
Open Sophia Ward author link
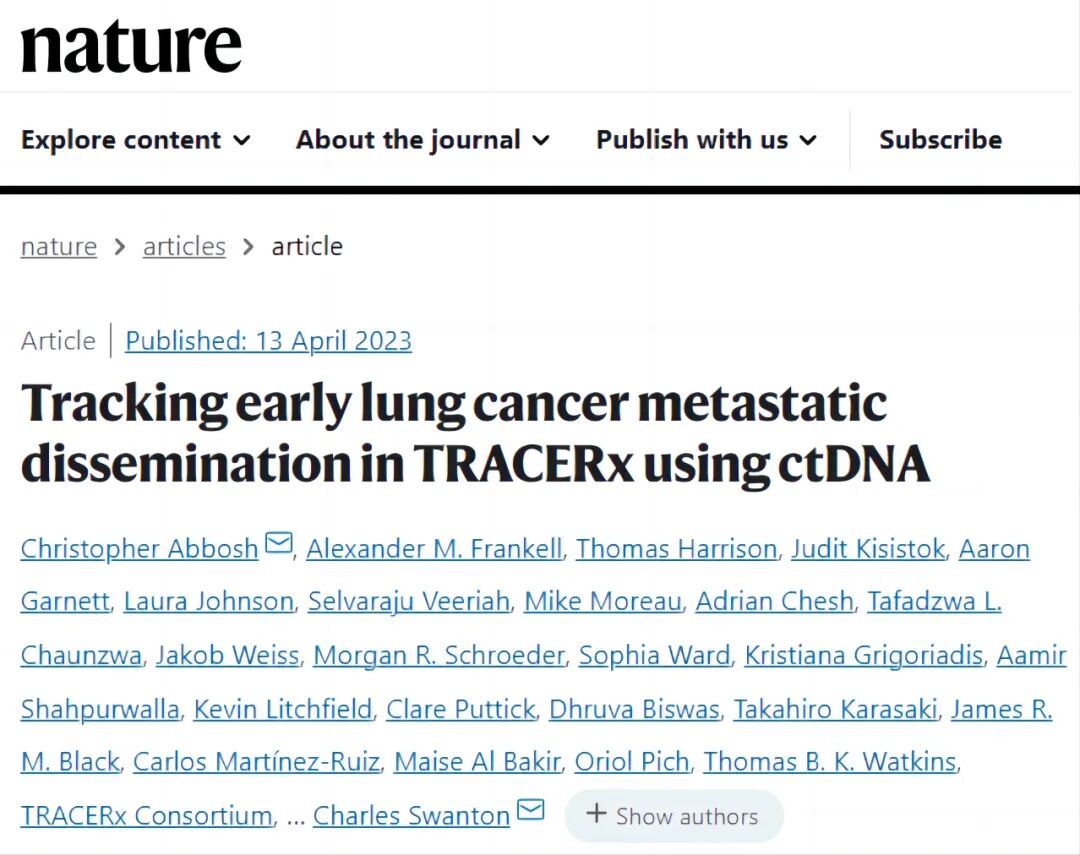[654, 656]
